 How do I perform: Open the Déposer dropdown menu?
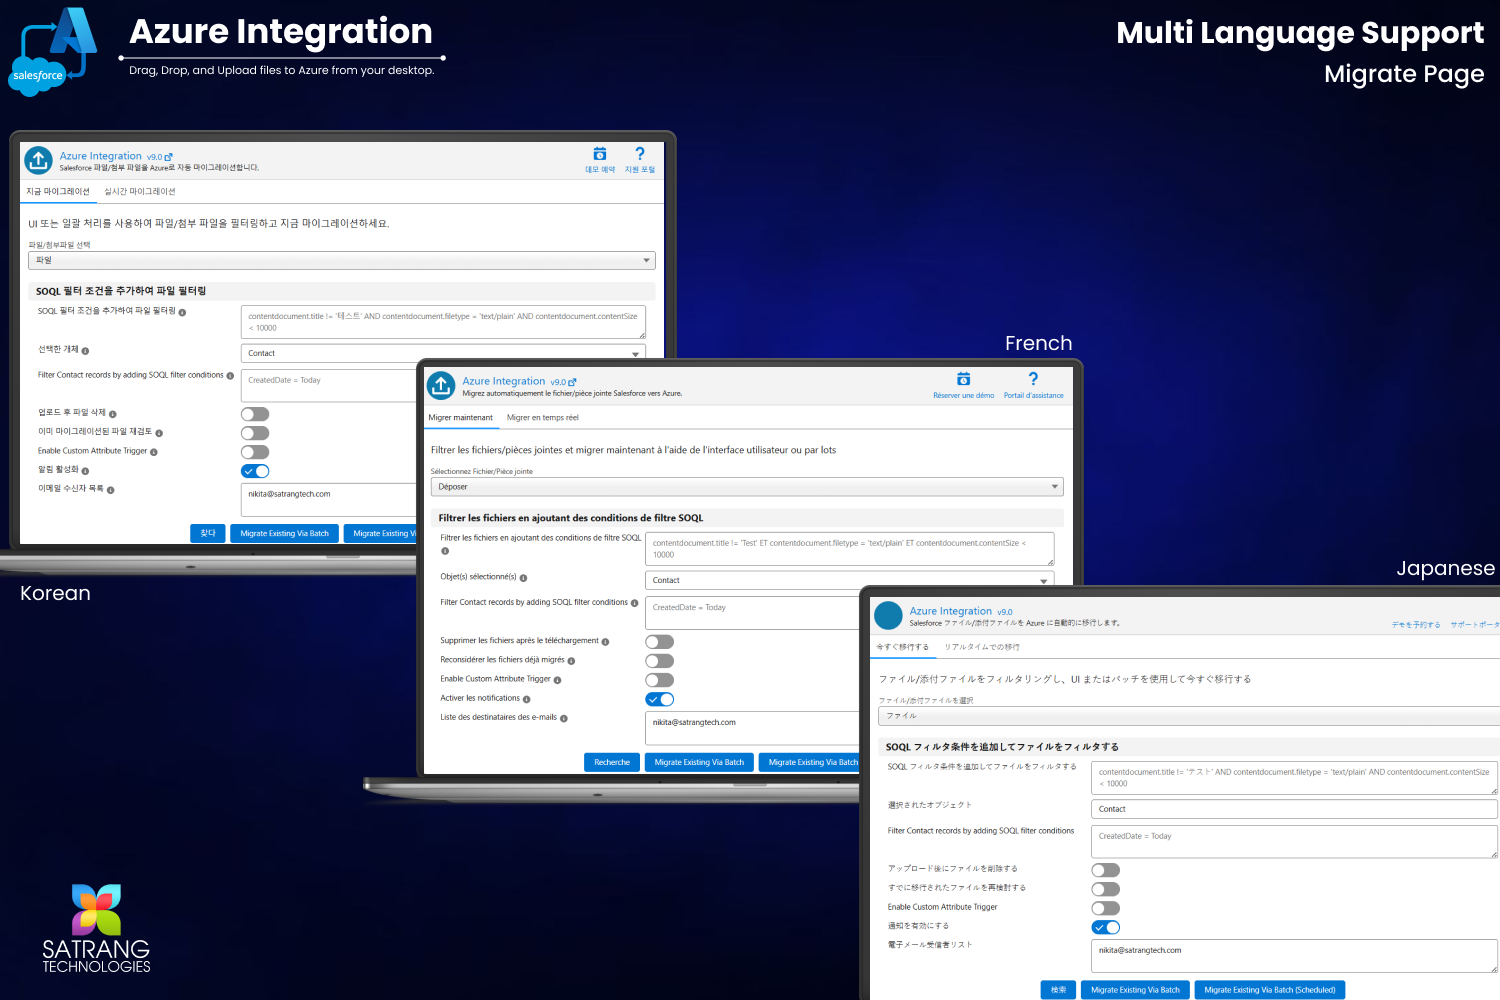click(747, 486)
